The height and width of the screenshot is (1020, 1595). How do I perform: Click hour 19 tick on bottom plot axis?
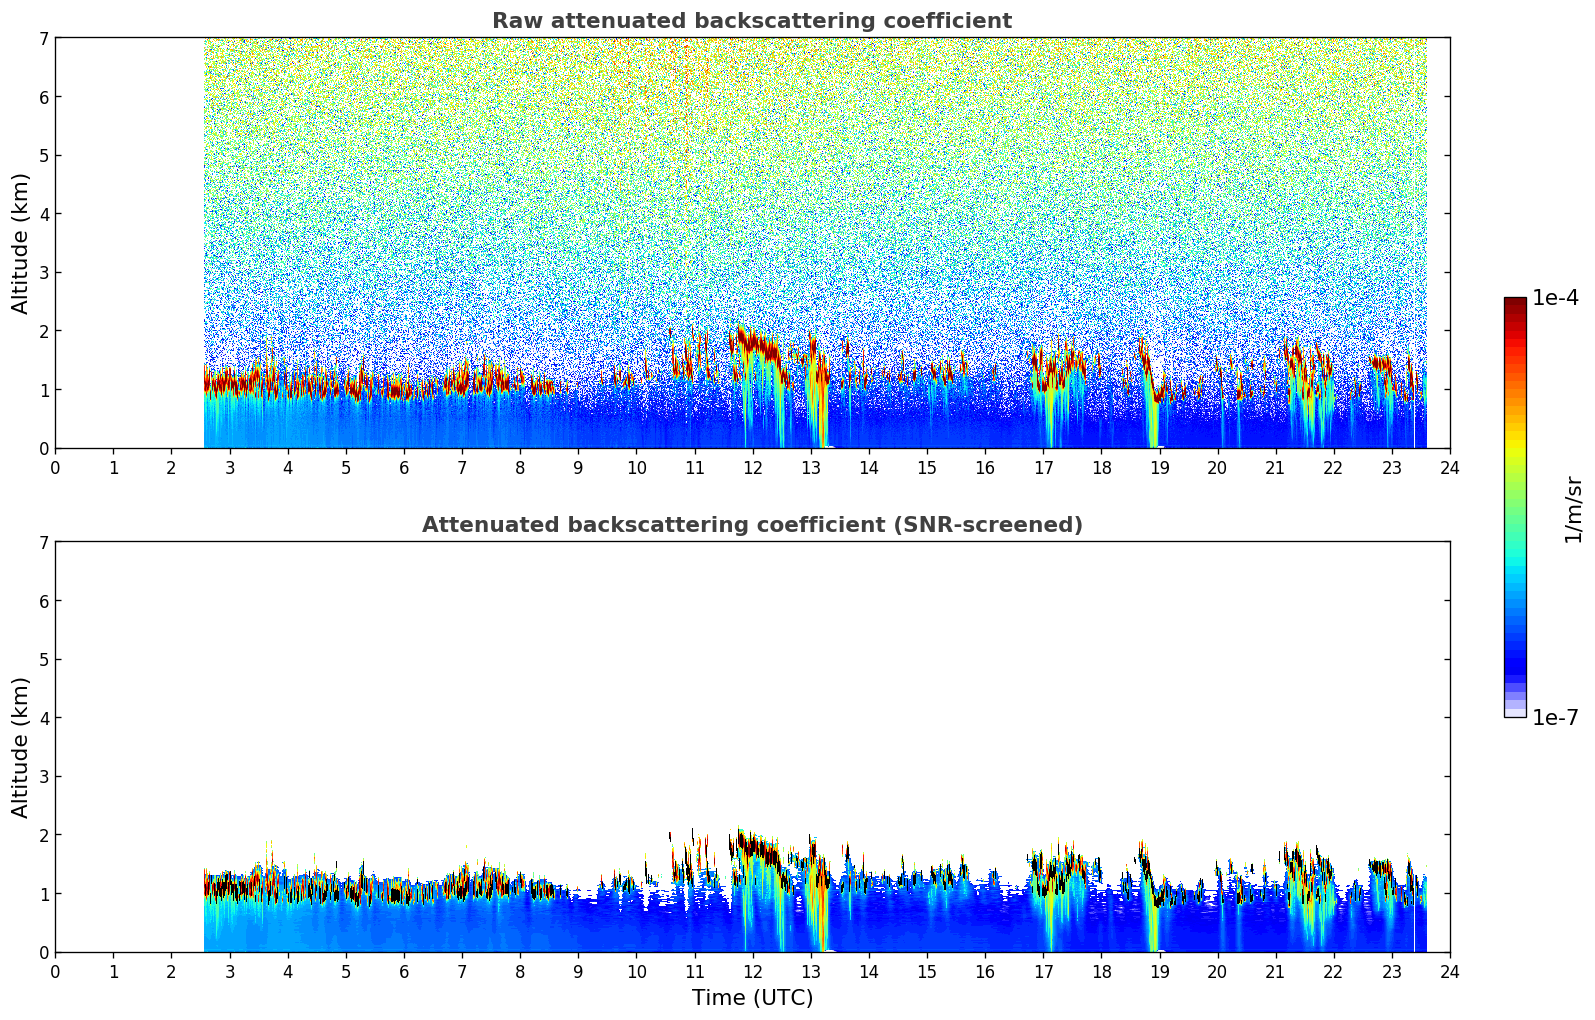click(x=1159, y=971)
